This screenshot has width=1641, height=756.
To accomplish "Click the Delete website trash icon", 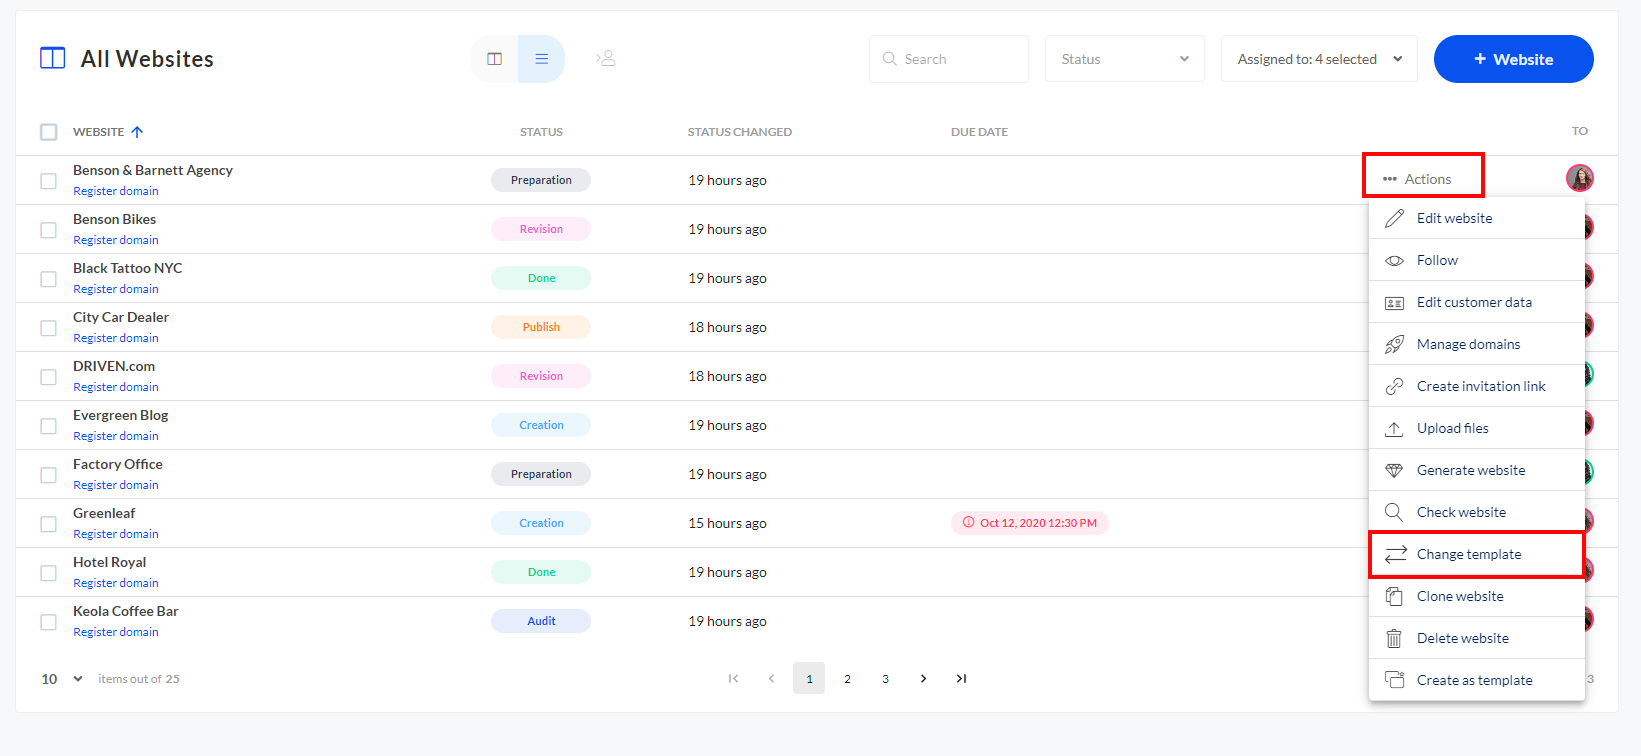I will 1394,638.
